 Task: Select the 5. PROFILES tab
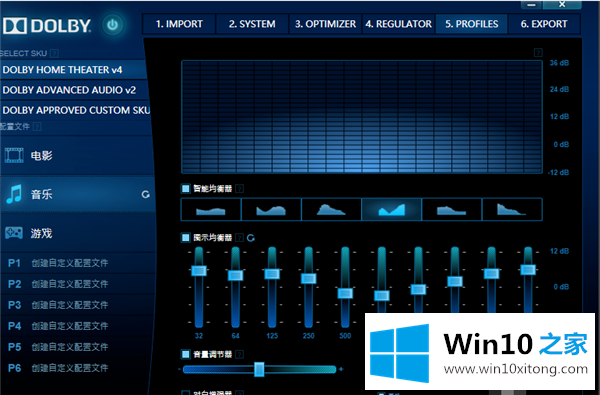[x=471, y=24]
